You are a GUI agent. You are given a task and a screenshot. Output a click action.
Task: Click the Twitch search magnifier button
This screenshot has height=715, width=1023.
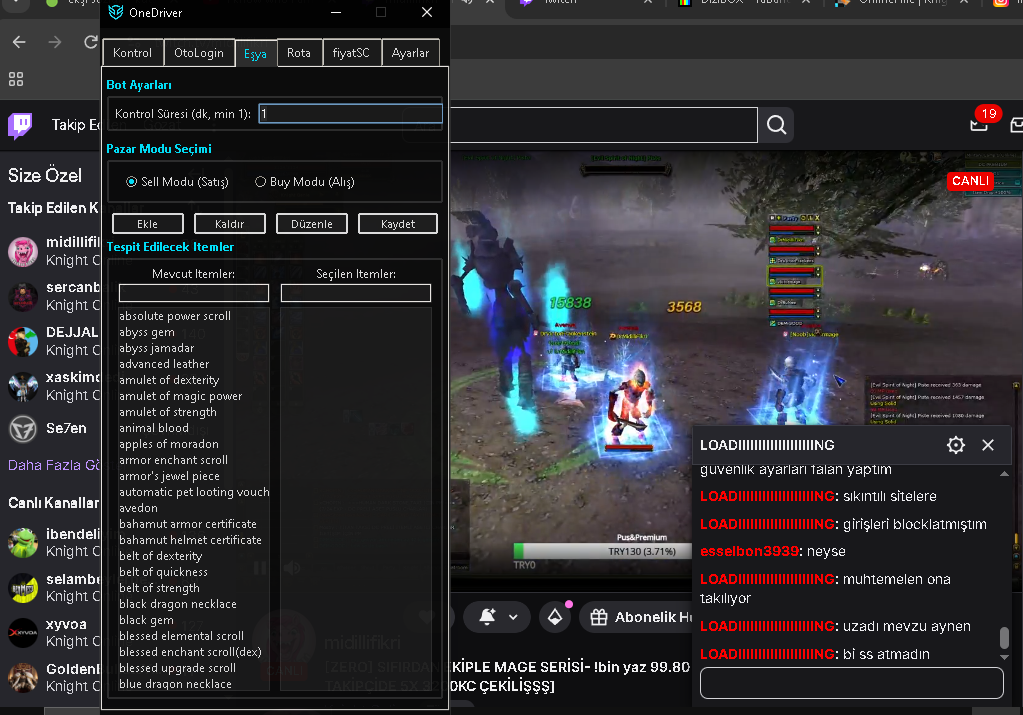coord(776,125)
